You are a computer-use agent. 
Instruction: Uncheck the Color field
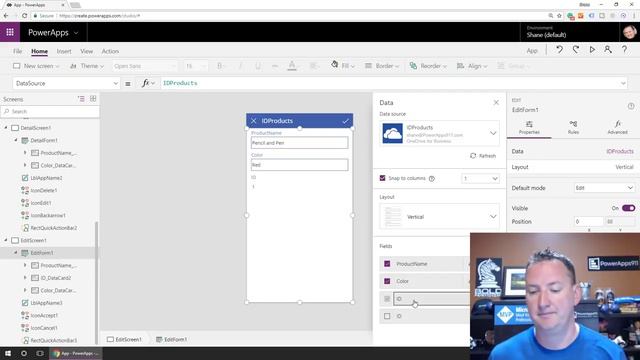click(x=387, y=281)
